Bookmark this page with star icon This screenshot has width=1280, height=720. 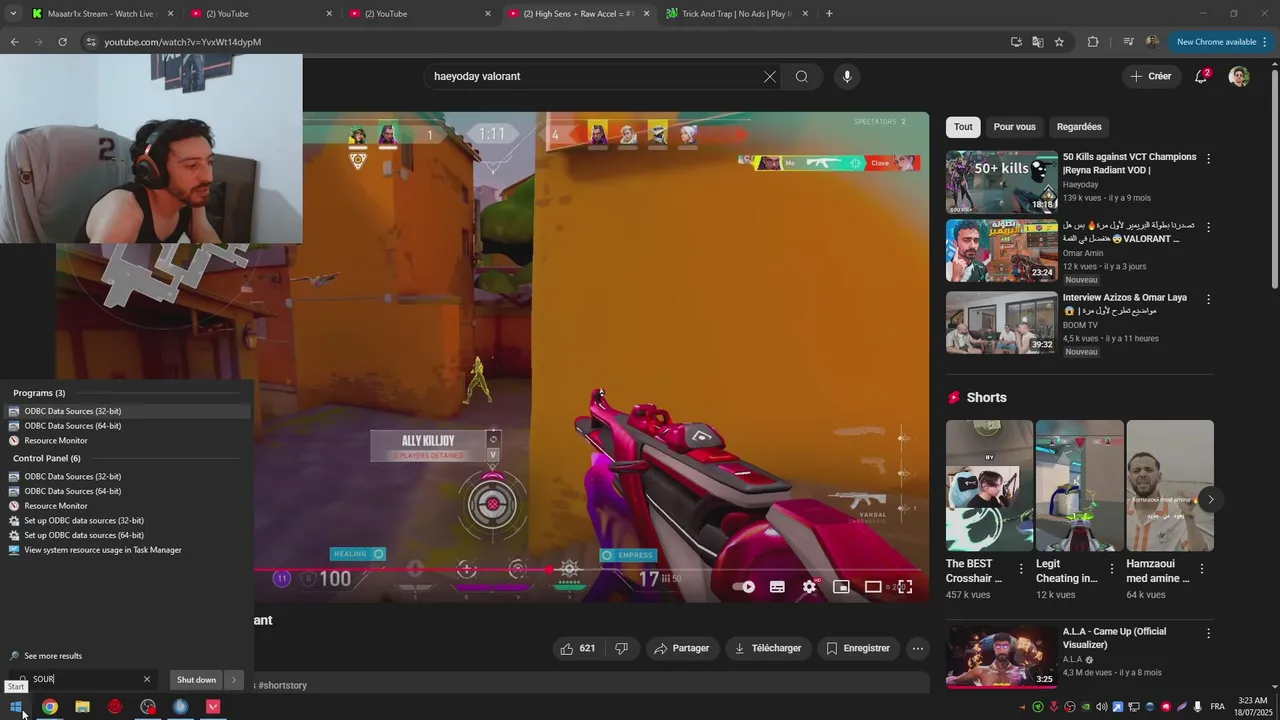click(x=1059, y=42)
